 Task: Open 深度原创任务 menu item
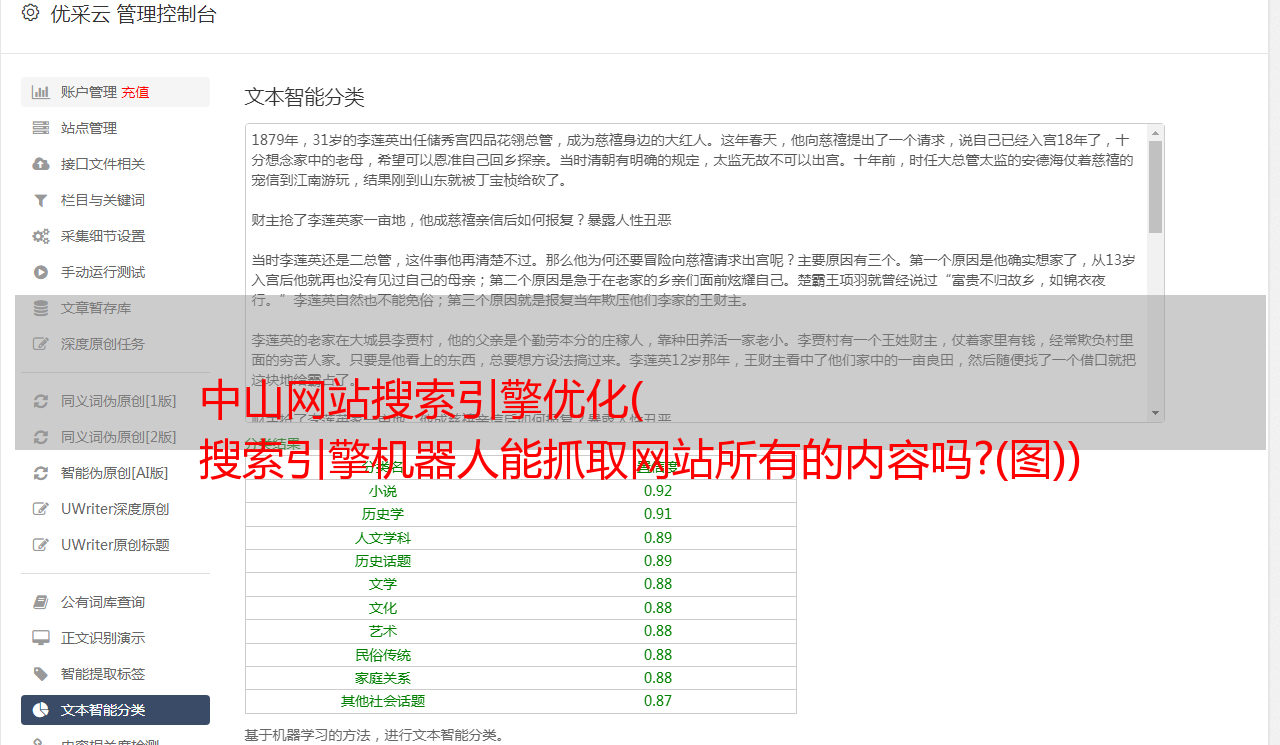point(115,344)
